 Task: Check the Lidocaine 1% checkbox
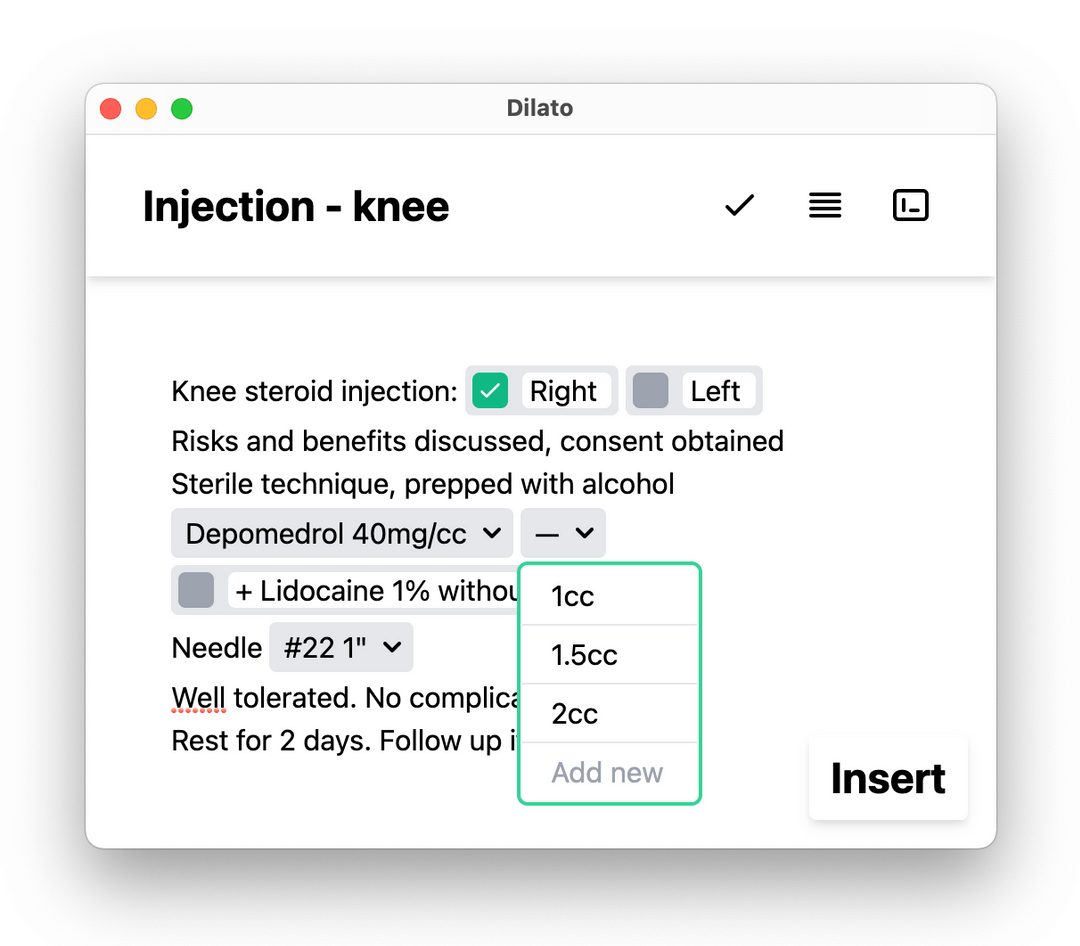pyautogui.click(x=196, y=590)
